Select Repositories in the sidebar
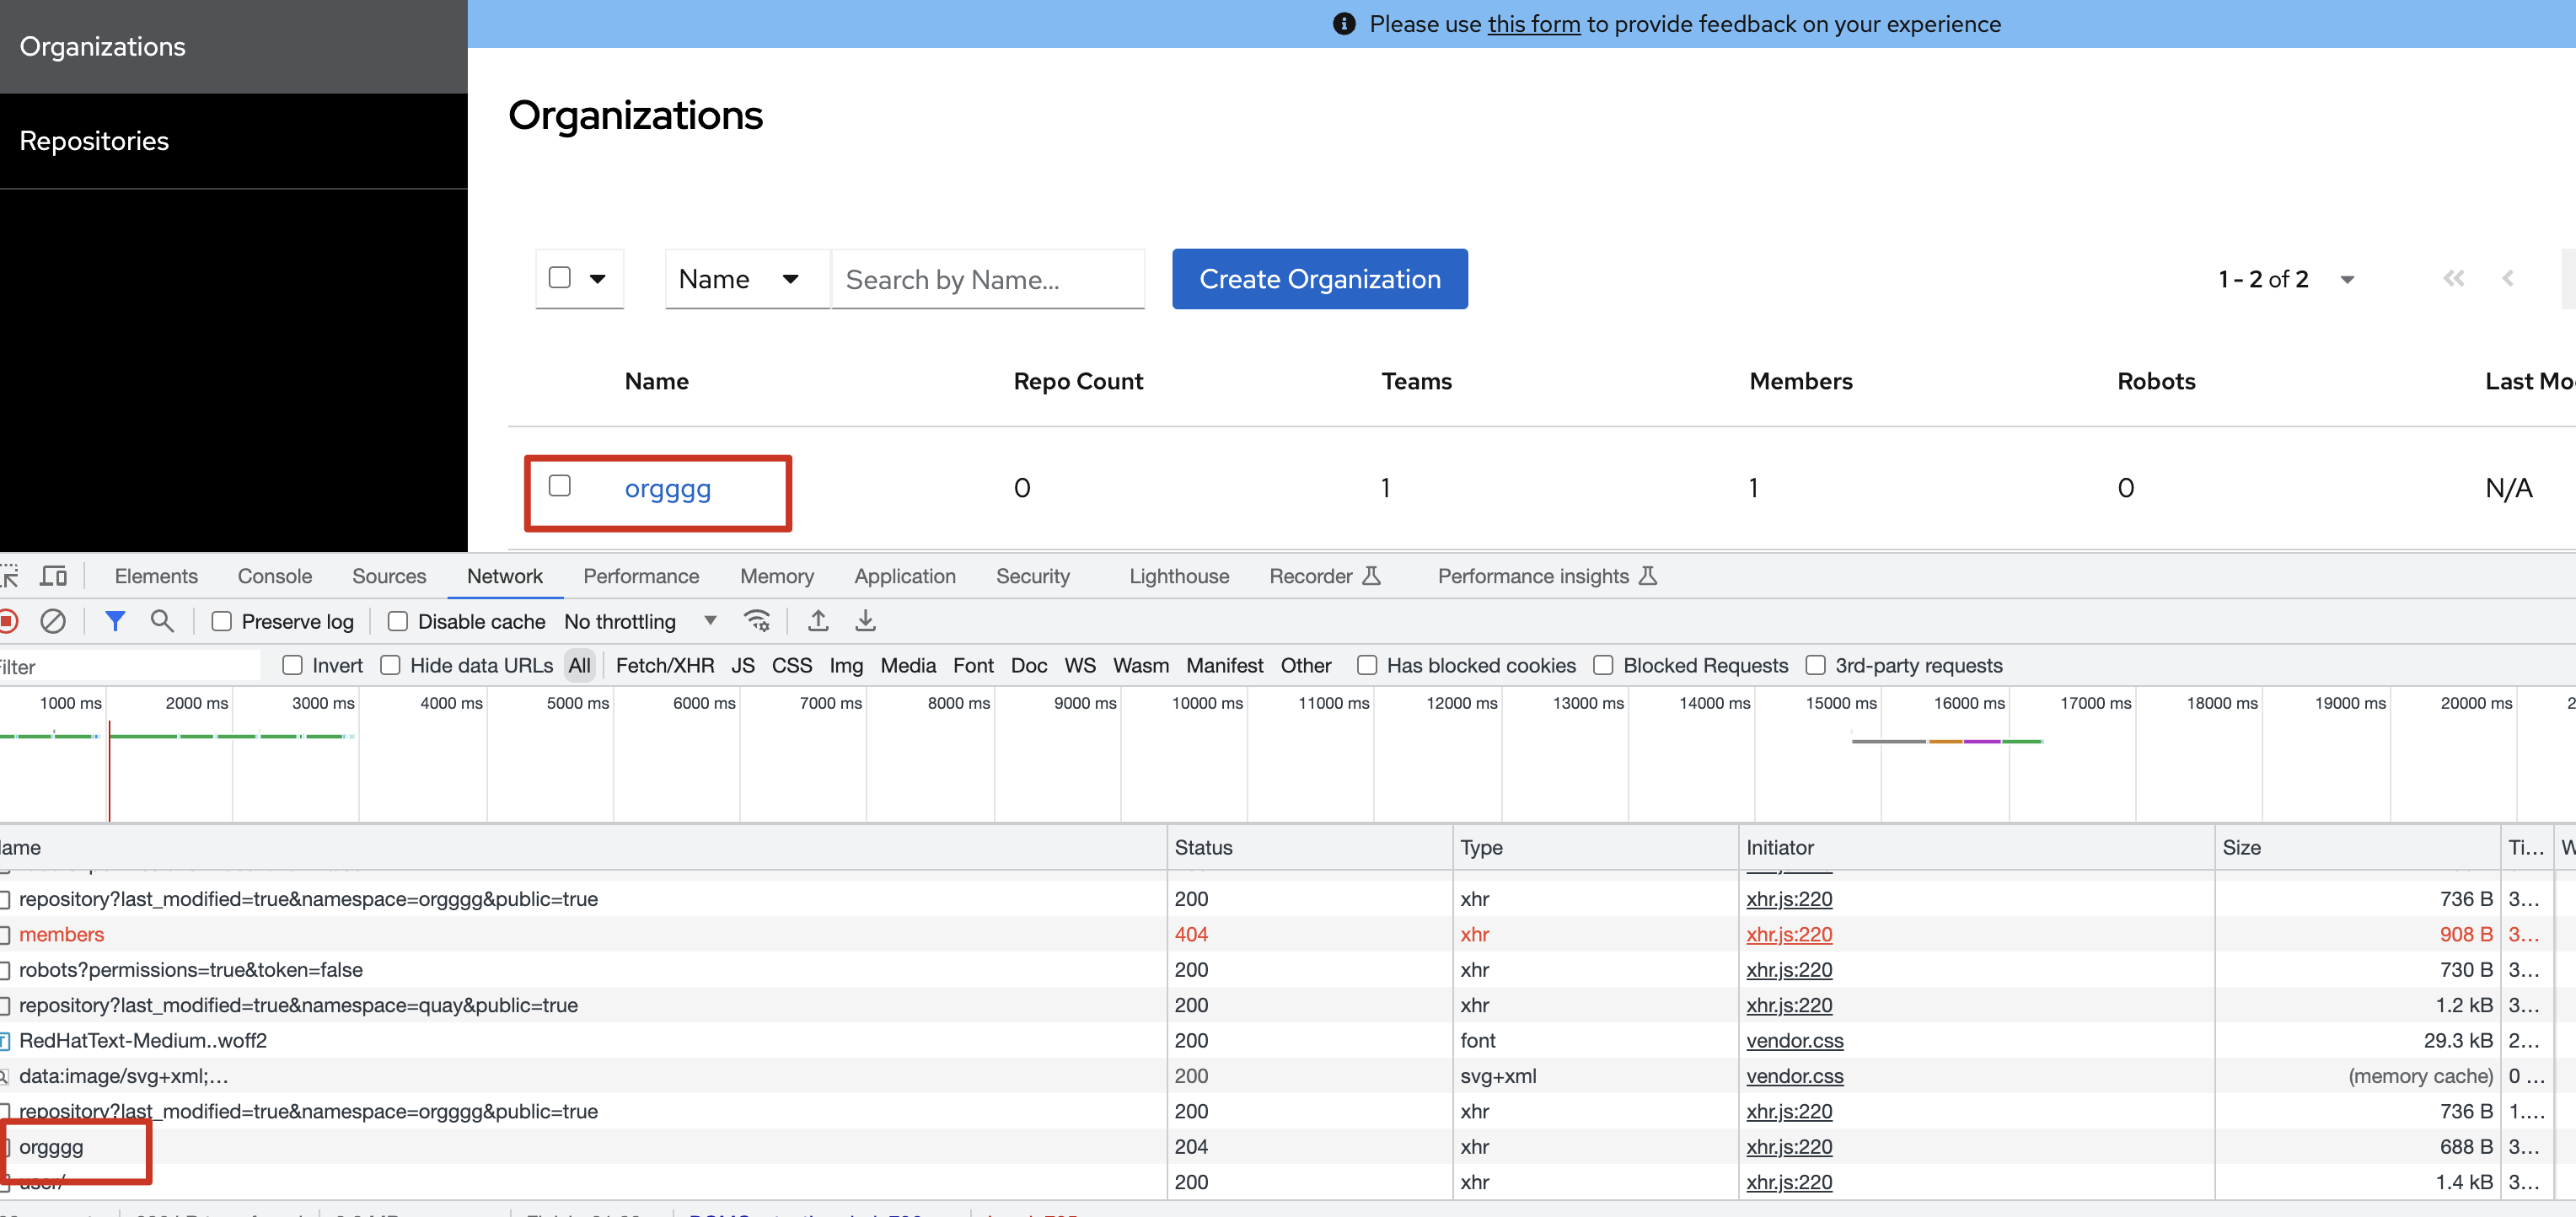This screenshot has width=2576, height=1217. [x=94, y=141]
